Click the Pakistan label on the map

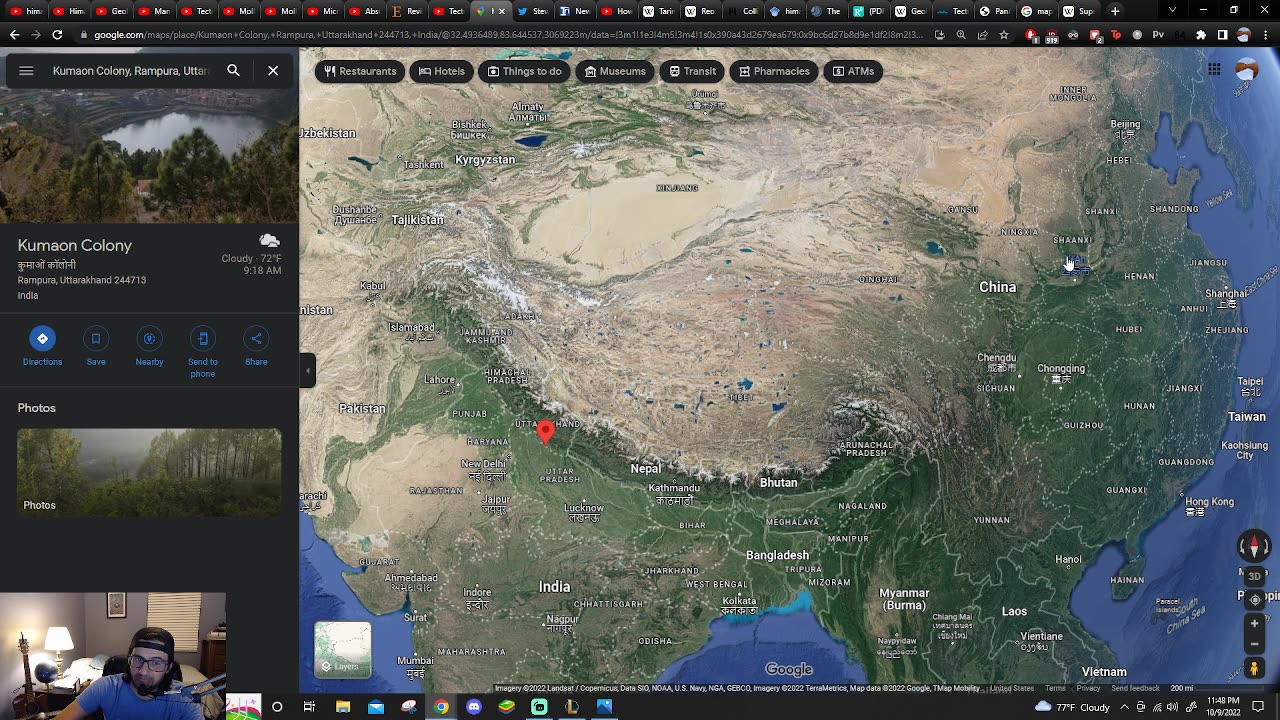(x=362, y=408)
